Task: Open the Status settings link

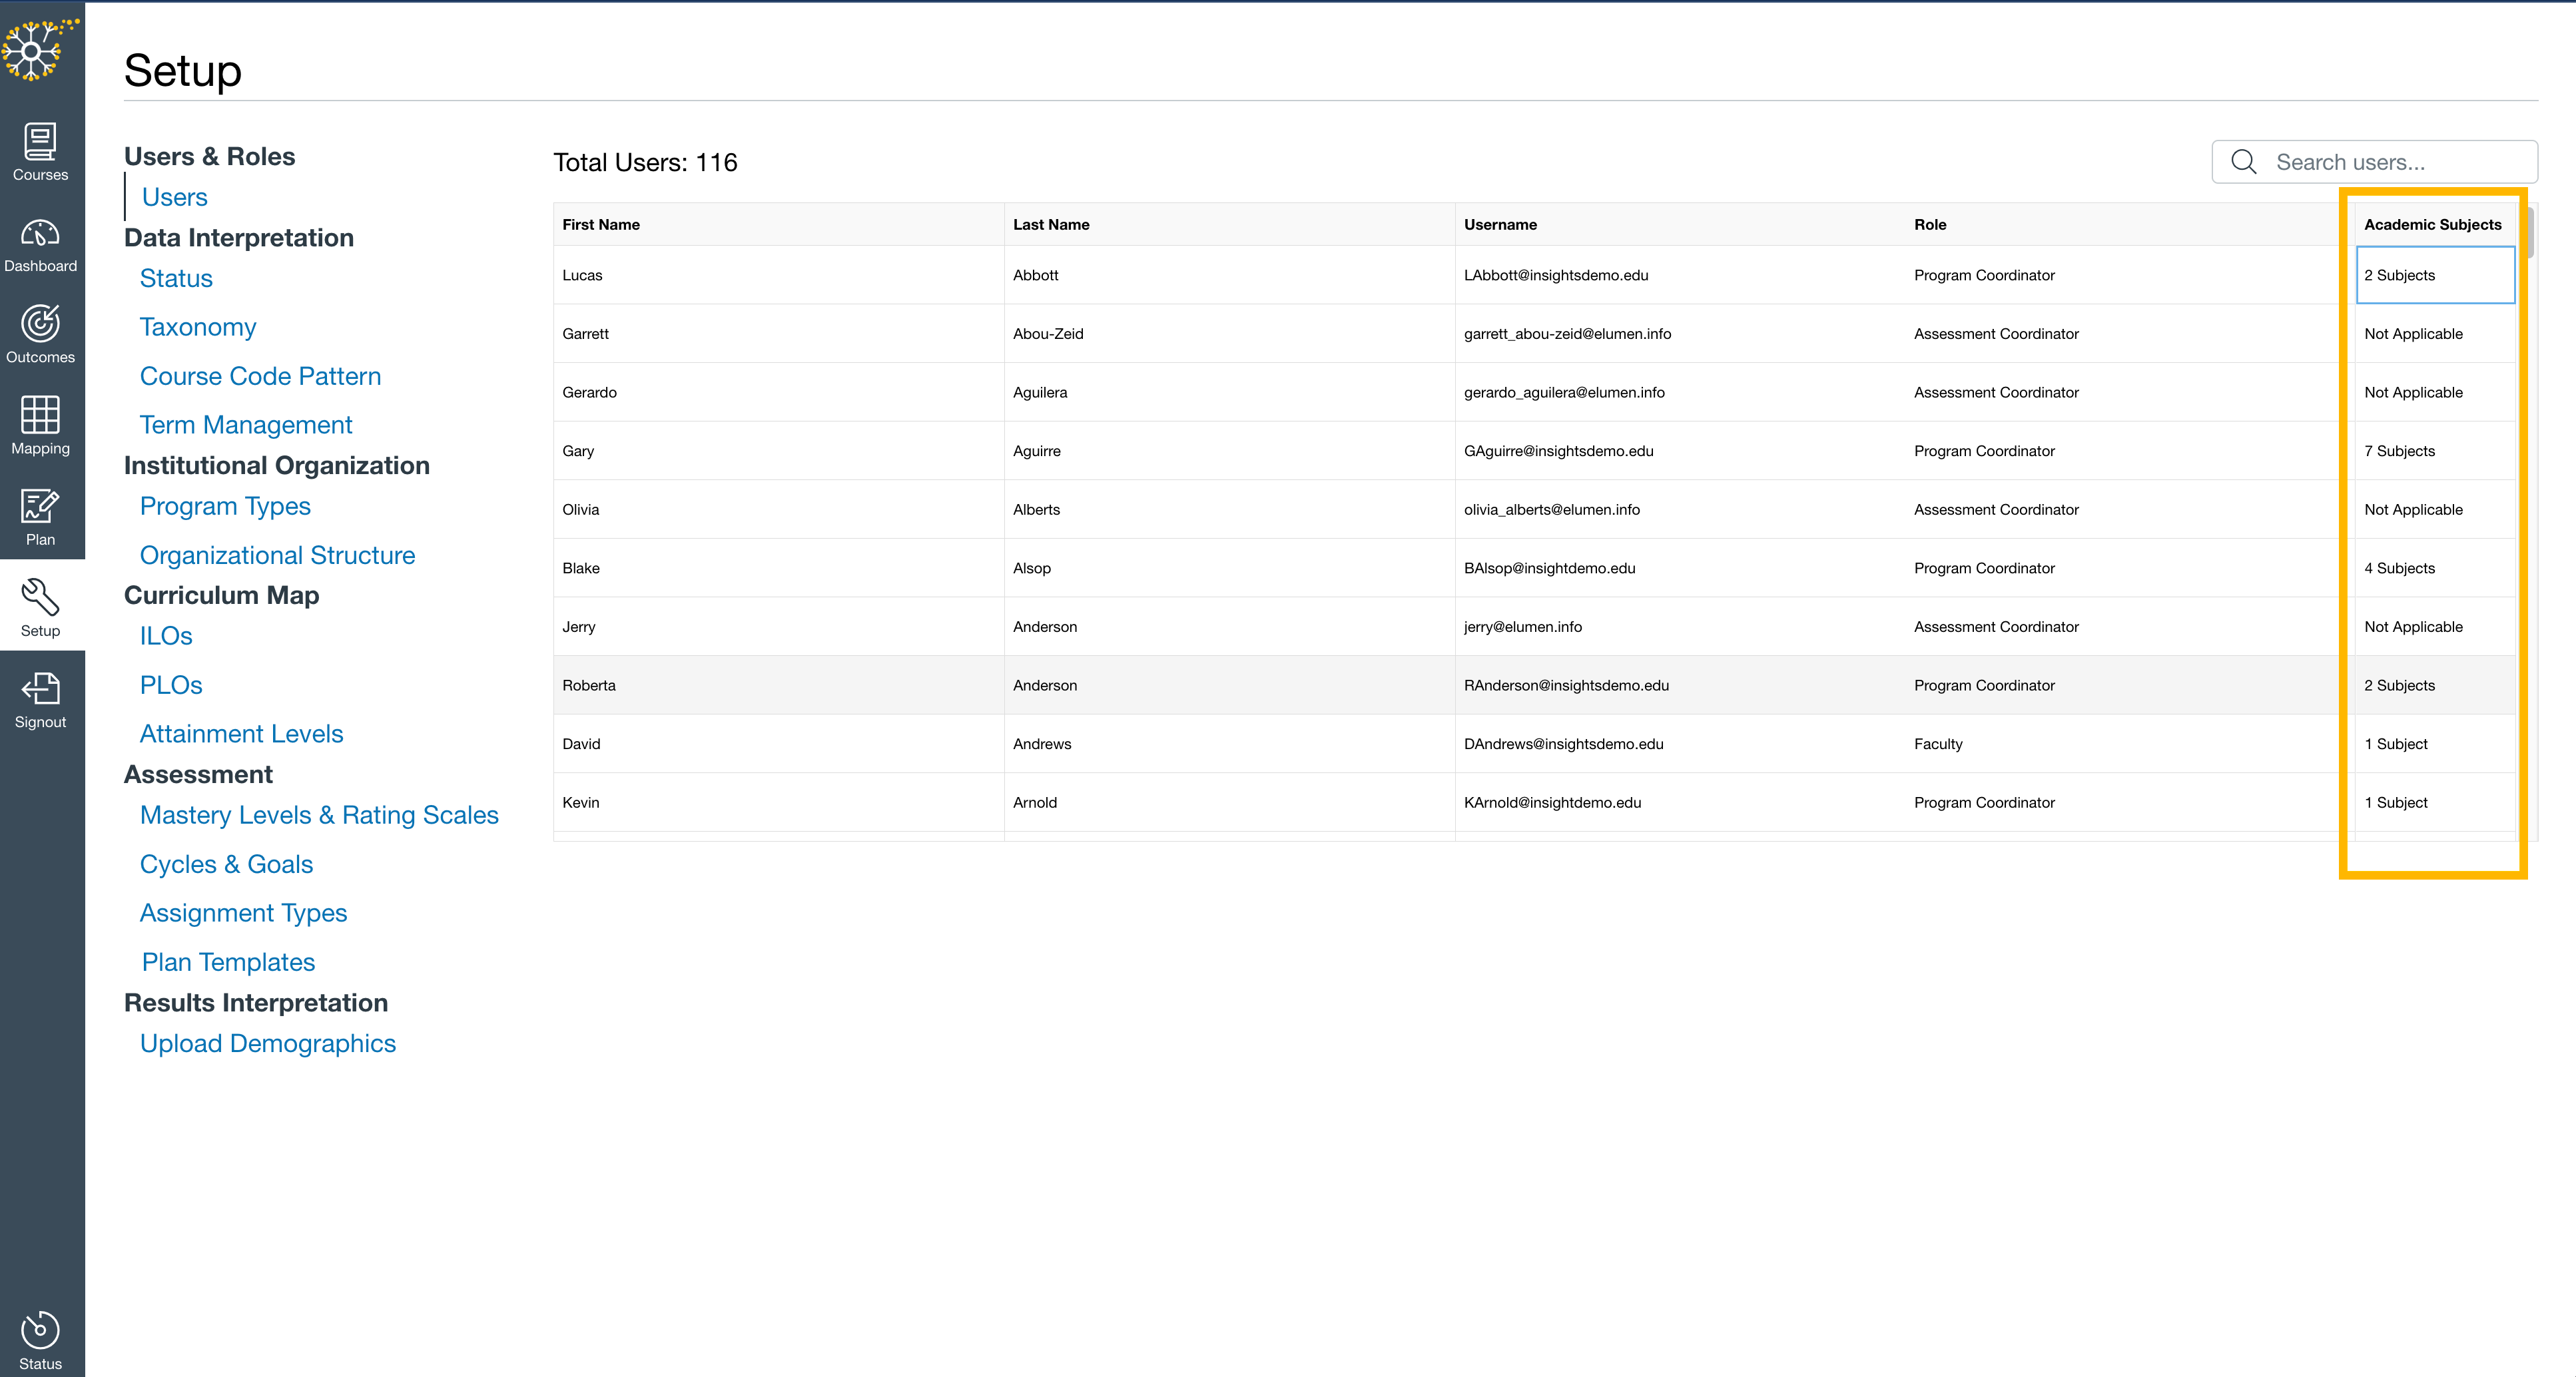Action: tap(176, 278)
